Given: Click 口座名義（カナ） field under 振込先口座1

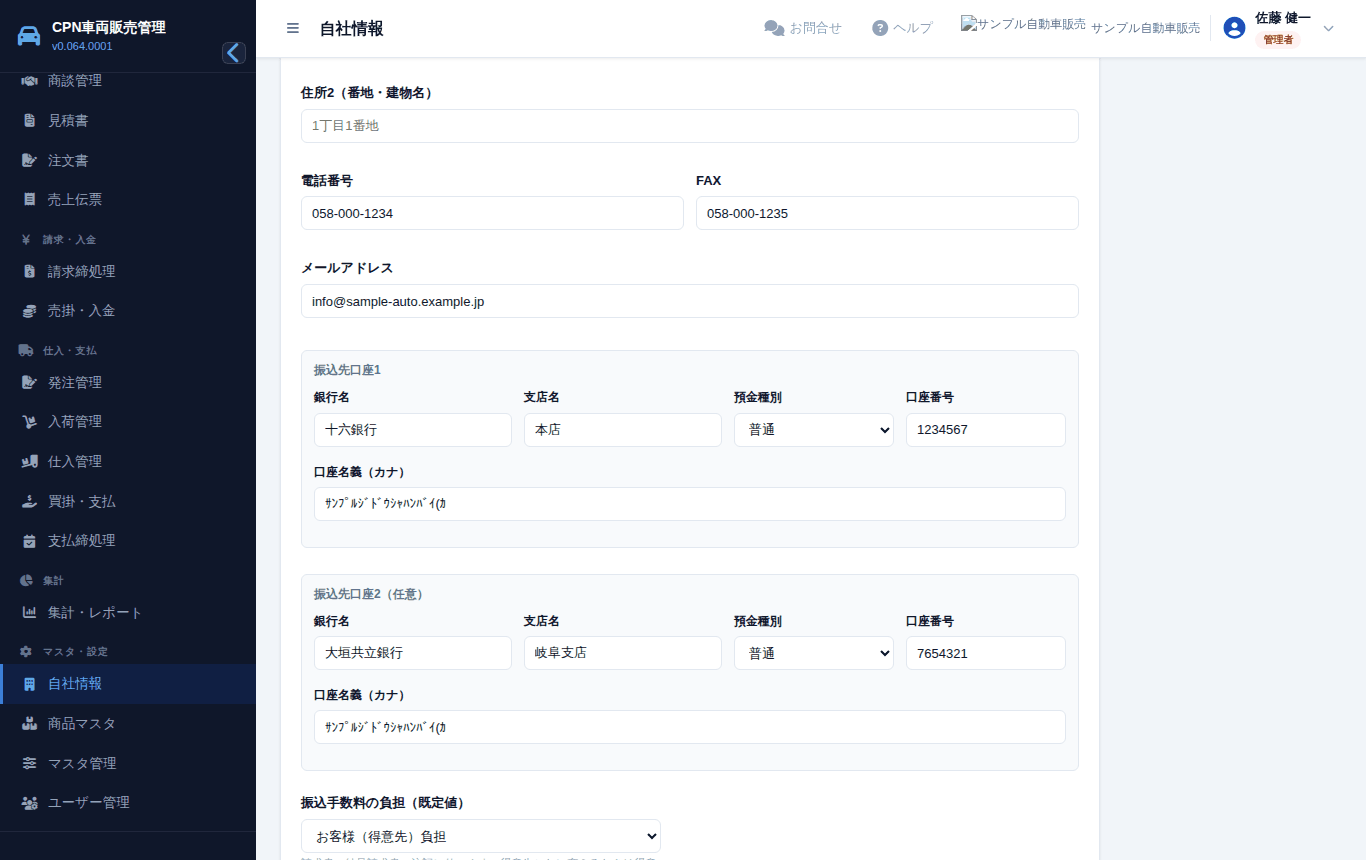Looking at the screenshot, I should click(690, 504).
